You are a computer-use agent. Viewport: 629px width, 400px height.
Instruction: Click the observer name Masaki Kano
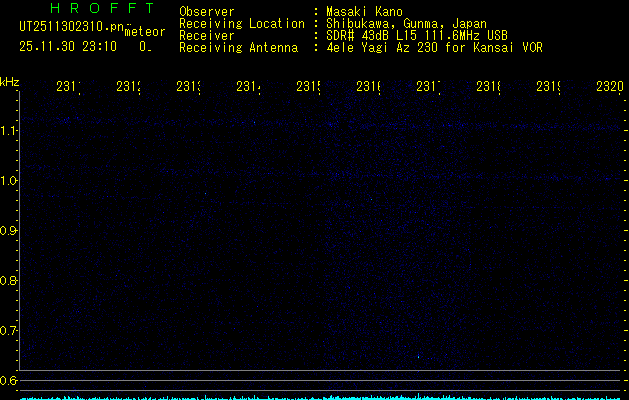point(364,12)
